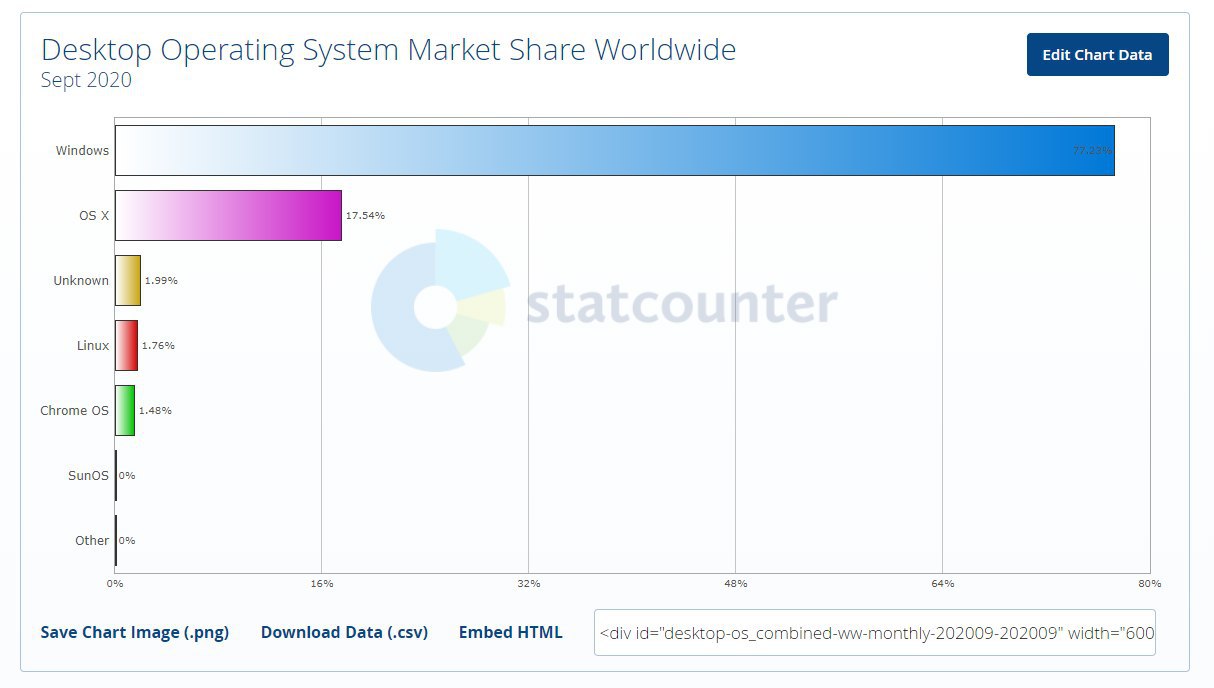The height and width of the screenshot is (688, 1214).
Task: Click the 17.54% value label
Action: click(x=365, y=215)
